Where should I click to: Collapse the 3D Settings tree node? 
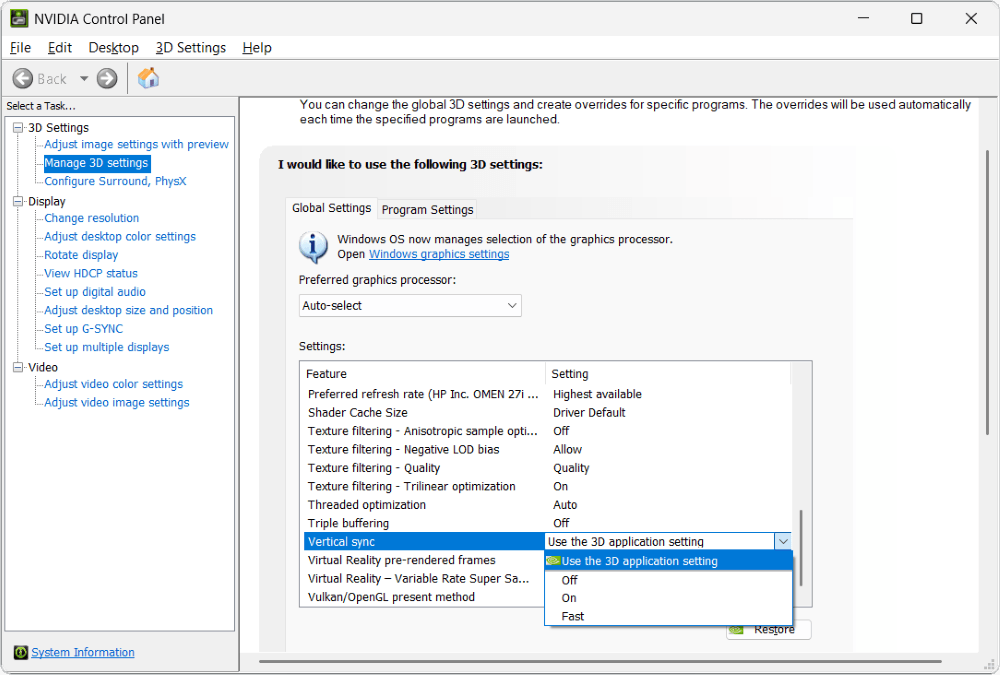[18, 128]
